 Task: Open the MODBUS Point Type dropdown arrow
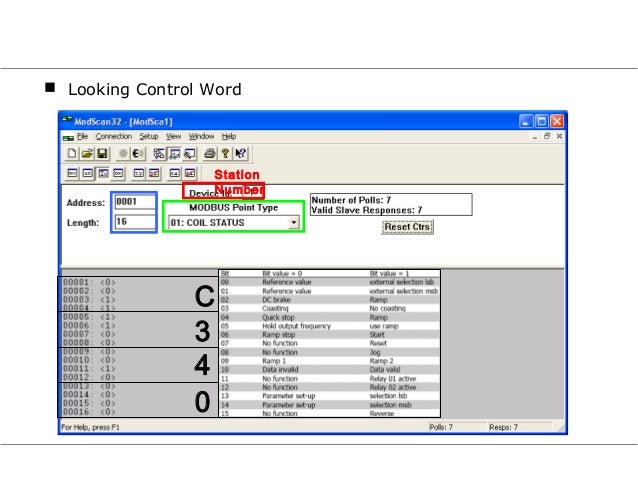[293, 223]
